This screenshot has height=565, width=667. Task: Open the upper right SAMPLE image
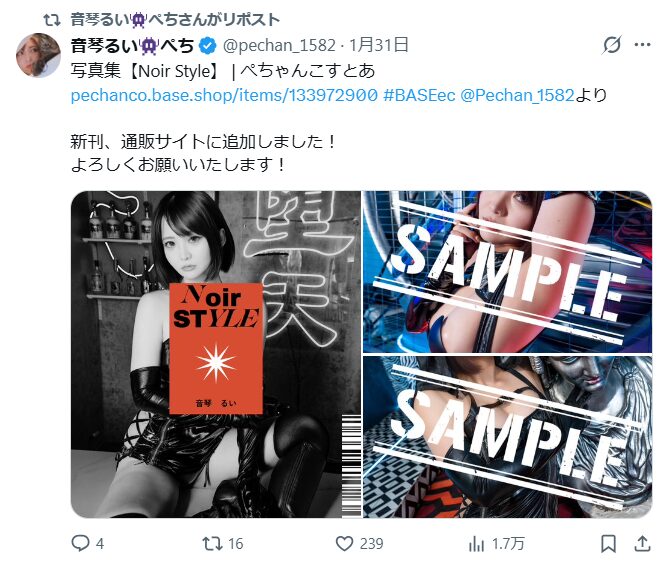click(507, 271)
